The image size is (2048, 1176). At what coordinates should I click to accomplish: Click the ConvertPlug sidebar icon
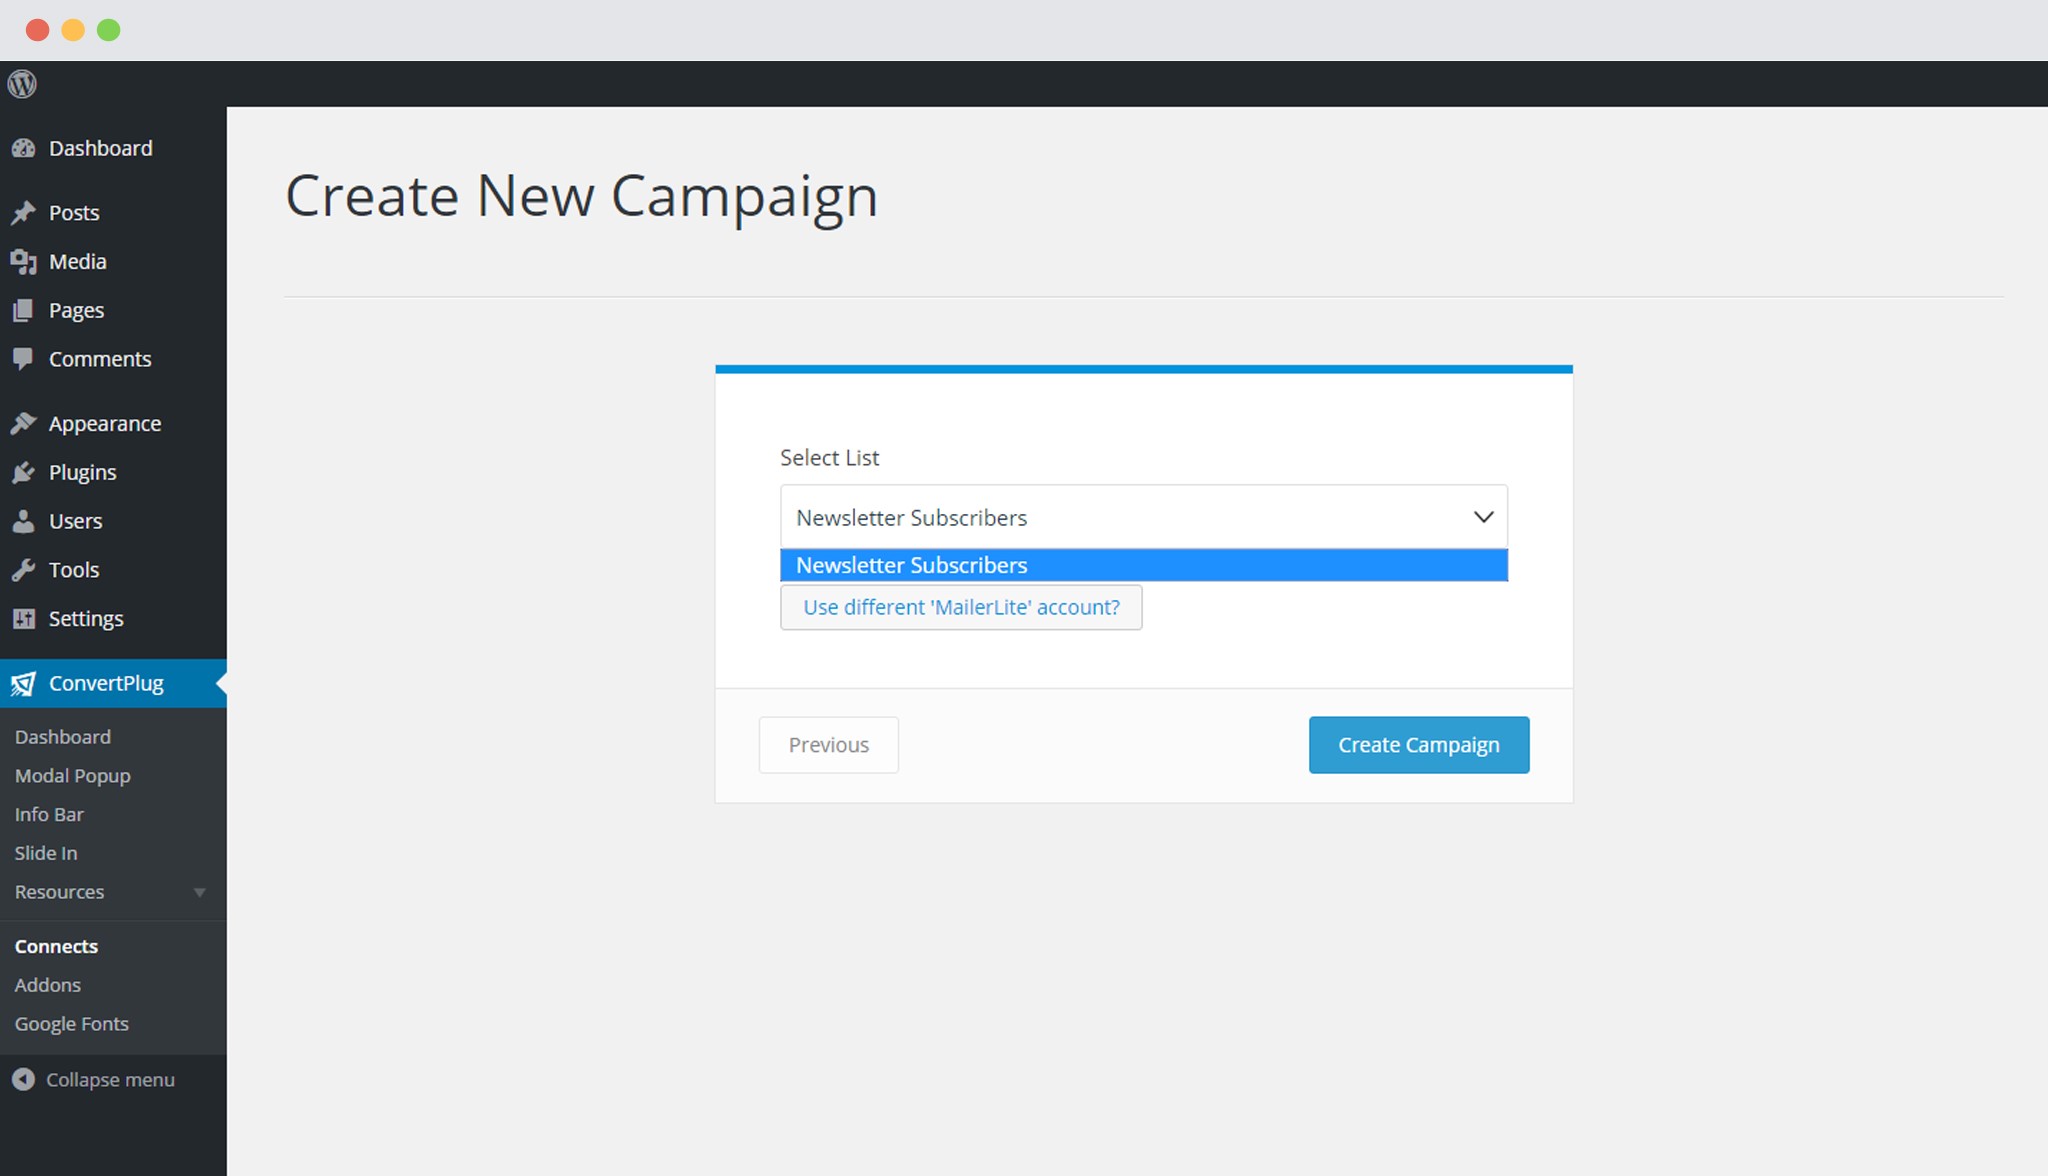pyautogui.click(x=24, y=682)
